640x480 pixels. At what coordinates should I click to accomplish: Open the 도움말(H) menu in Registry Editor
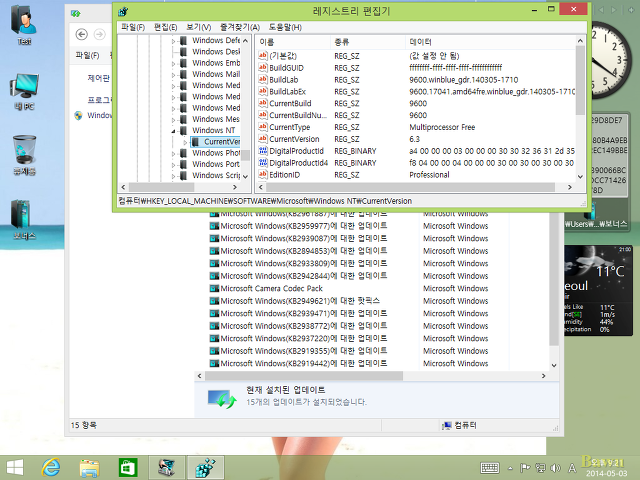click(285, 27)
